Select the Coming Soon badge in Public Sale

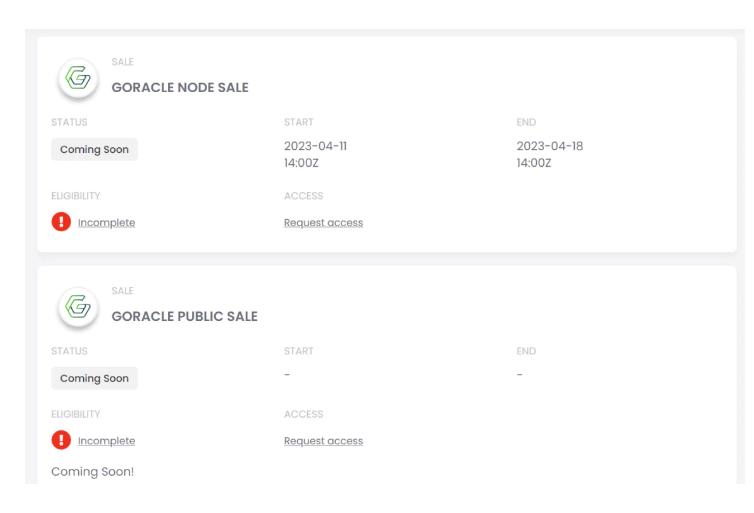click(94, 378)
